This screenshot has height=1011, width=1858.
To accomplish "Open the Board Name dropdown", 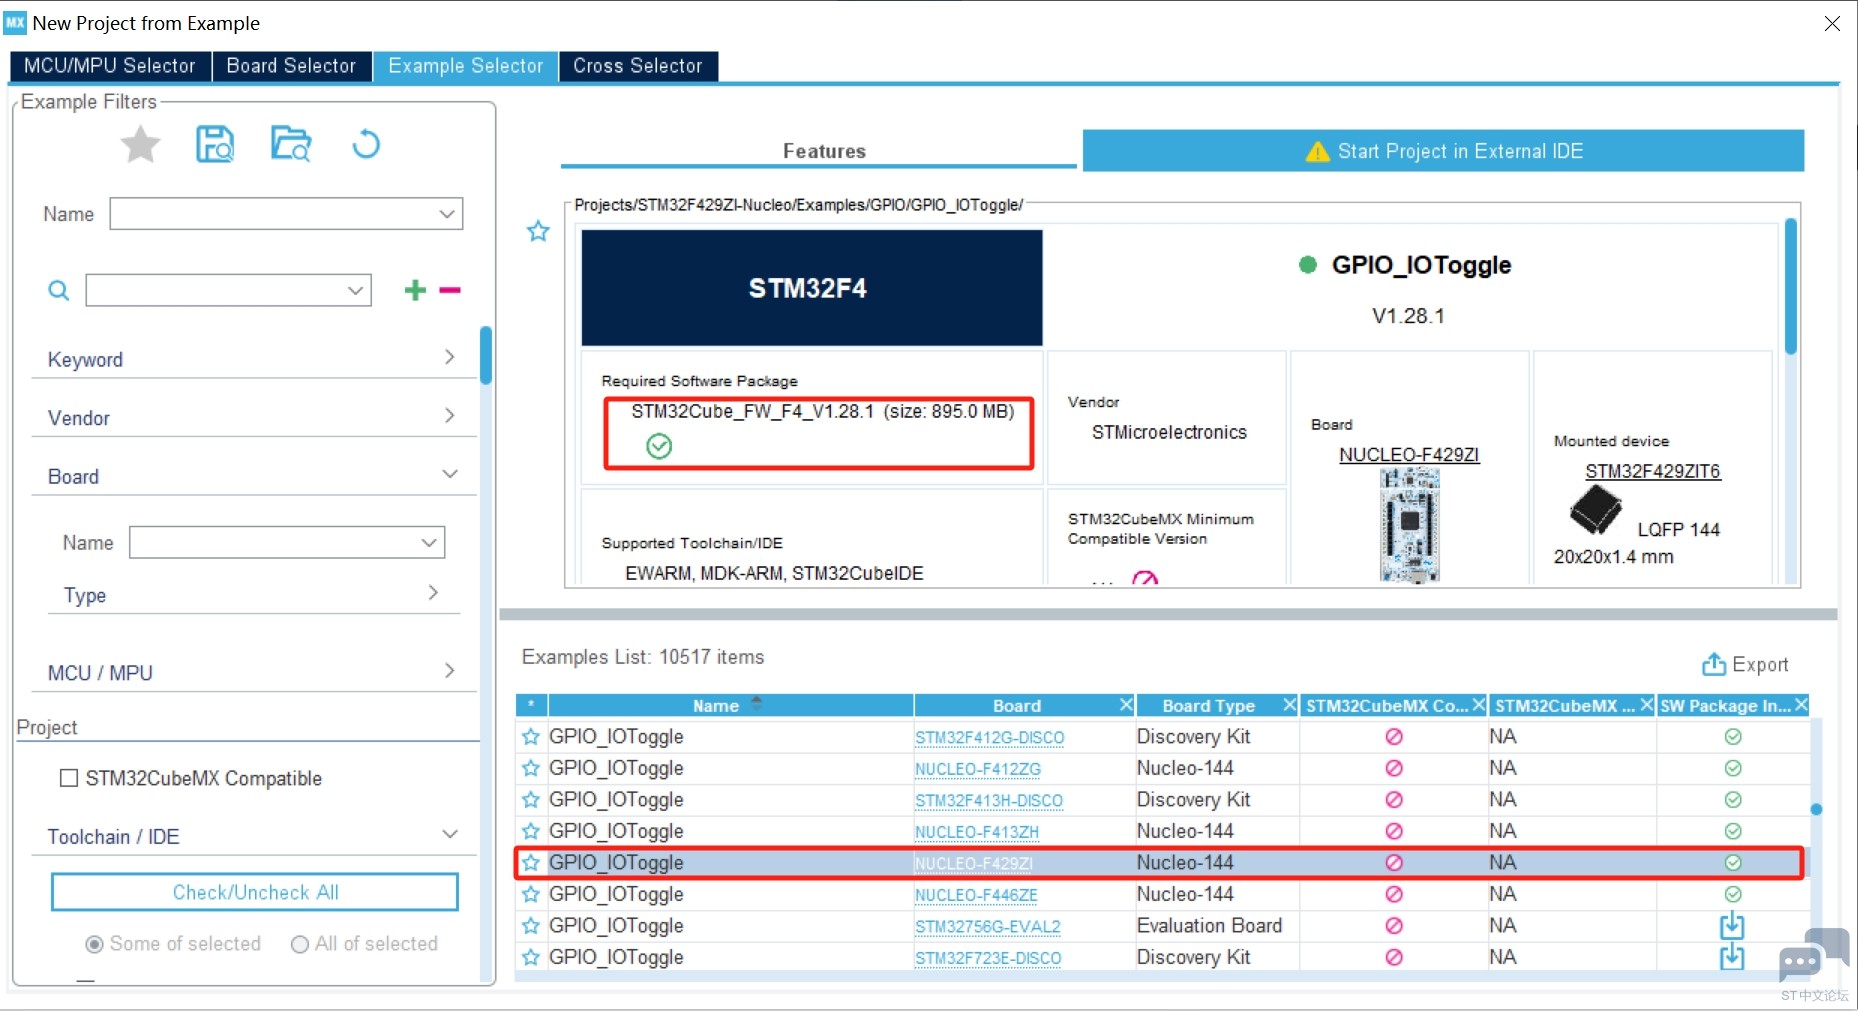I will click(x=429, y=543).
